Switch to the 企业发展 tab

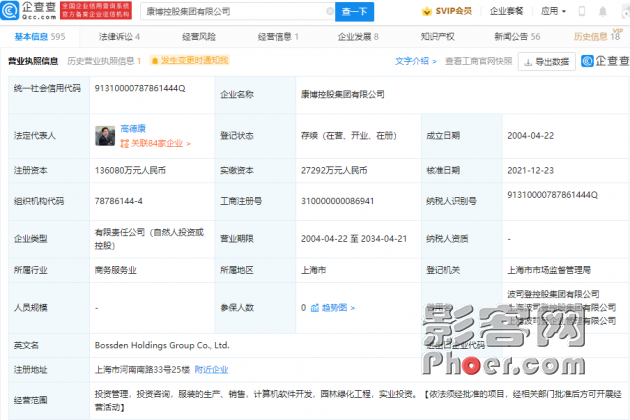click(x=358, y=37)
